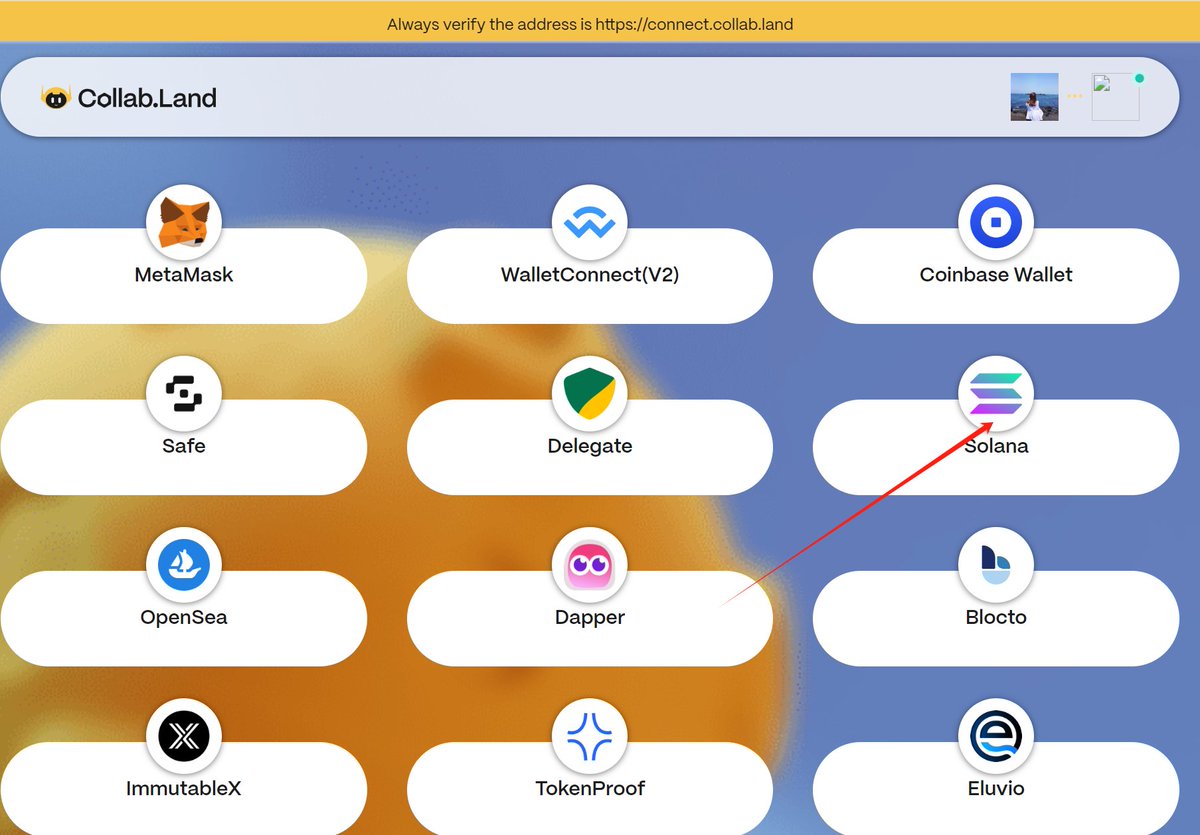Click the TokenProof star icon
This screenshot has width=1200, height=835.
590,738
